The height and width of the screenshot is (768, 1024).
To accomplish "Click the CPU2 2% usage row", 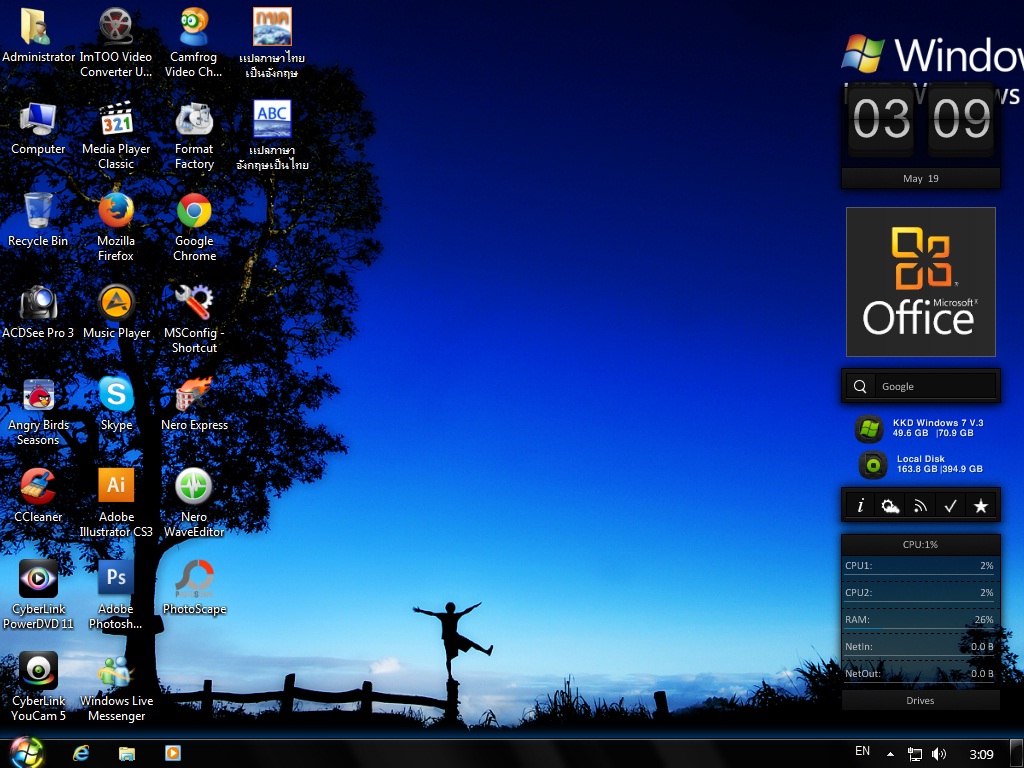I will point(920,592).
